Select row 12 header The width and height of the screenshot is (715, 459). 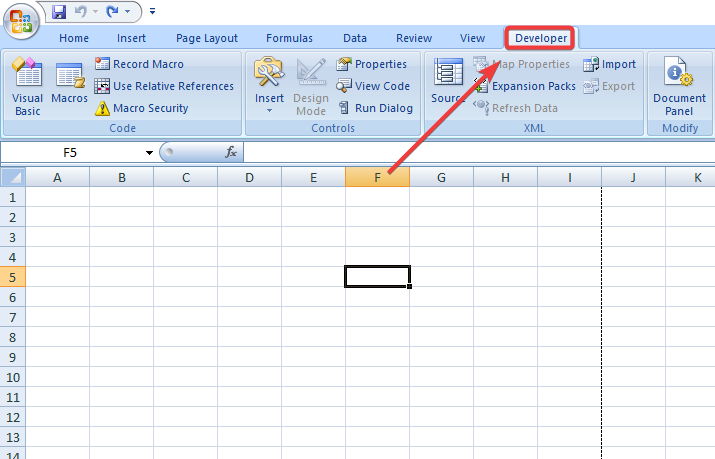coord(13,417)
